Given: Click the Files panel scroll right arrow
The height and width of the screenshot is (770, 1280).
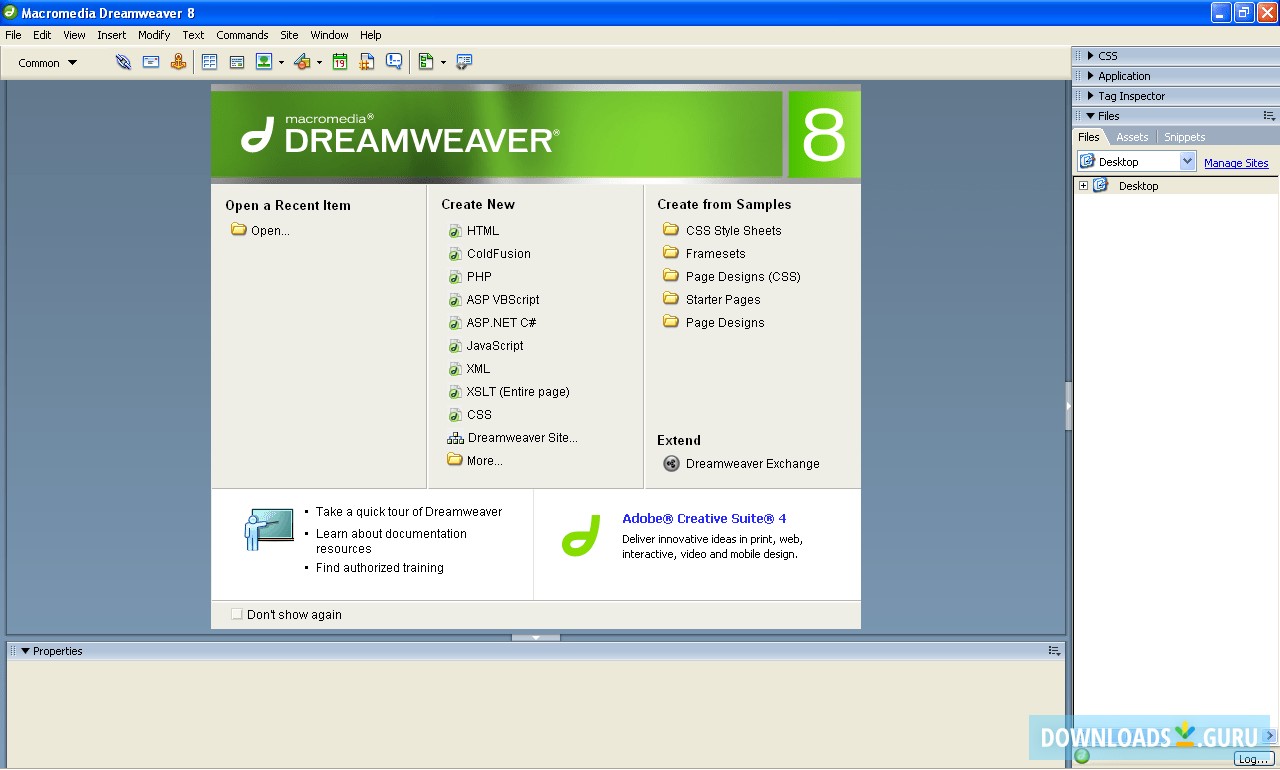Looking at the screenshot, I should point(1270,736).
